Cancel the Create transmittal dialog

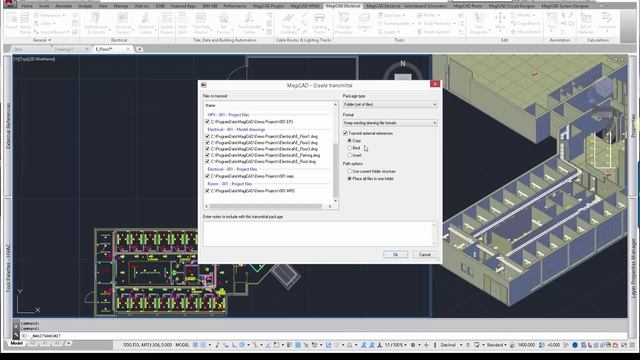[424, 254]
